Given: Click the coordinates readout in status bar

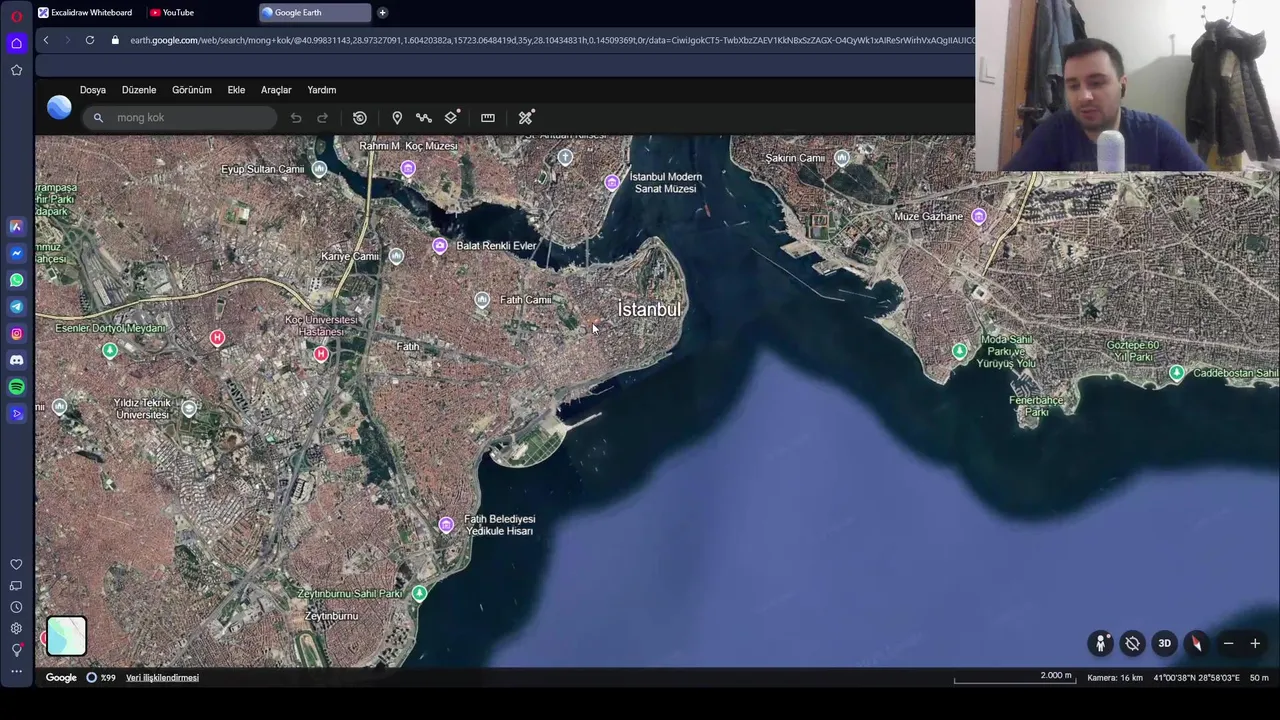Looking at the screenshot, I should [x=1197, y=678].
